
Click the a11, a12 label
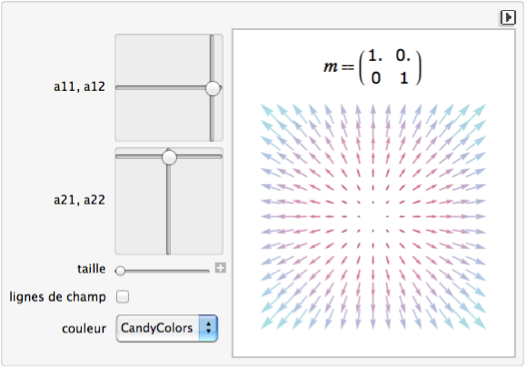pos(80,87)
